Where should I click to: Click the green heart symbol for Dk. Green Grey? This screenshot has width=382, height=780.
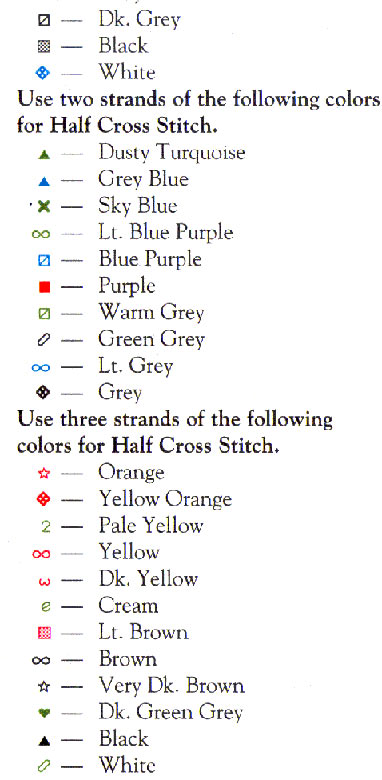pyautogui.click(x=44, y=714)
